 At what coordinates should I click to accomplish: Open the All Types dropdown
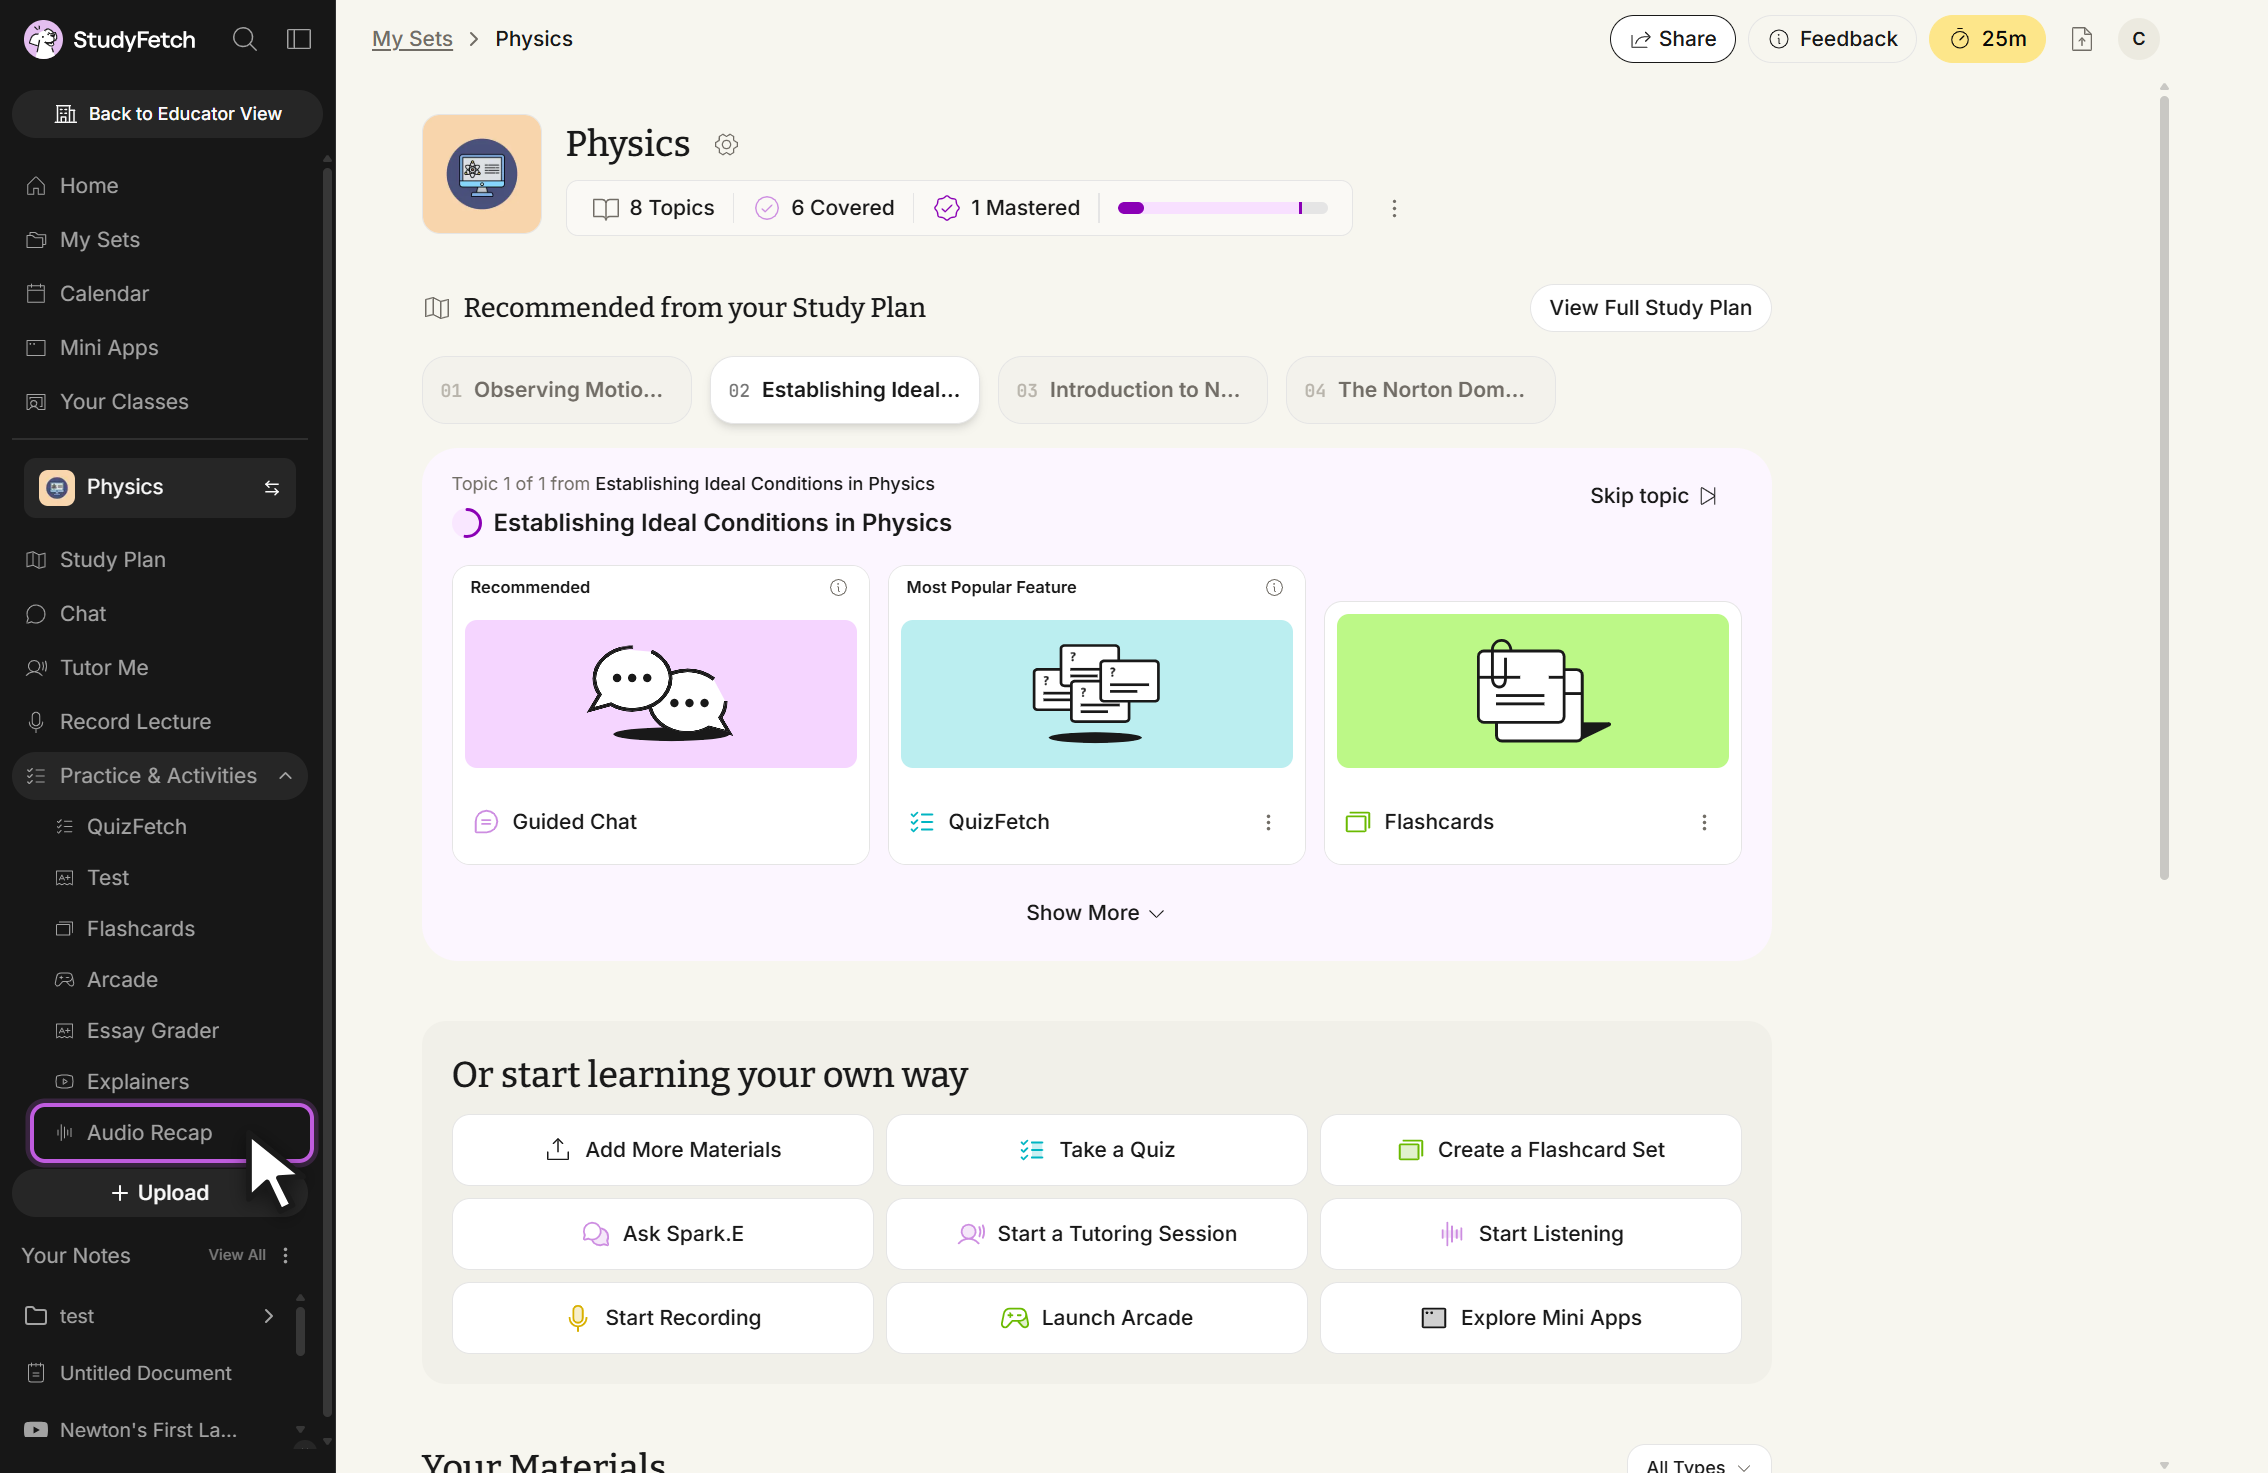pyautogui.click(x=1698, y=1463)
